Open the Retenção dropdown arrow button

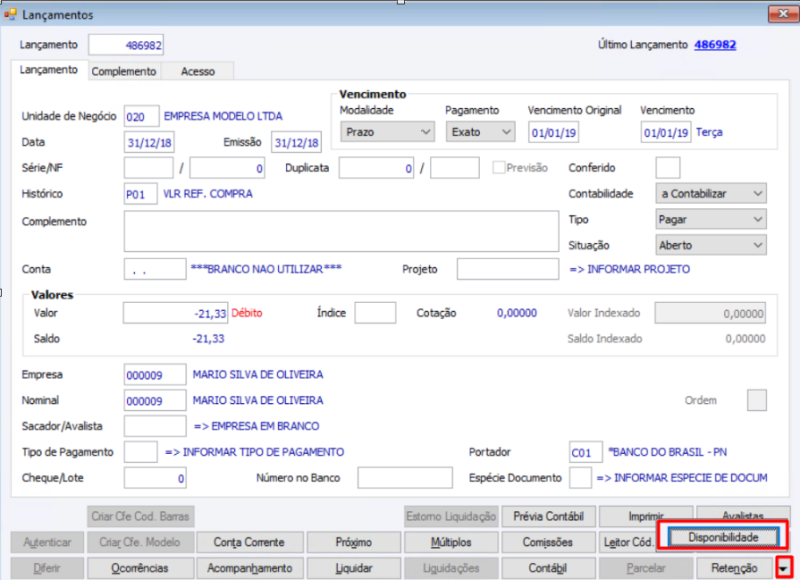point(783,567)
